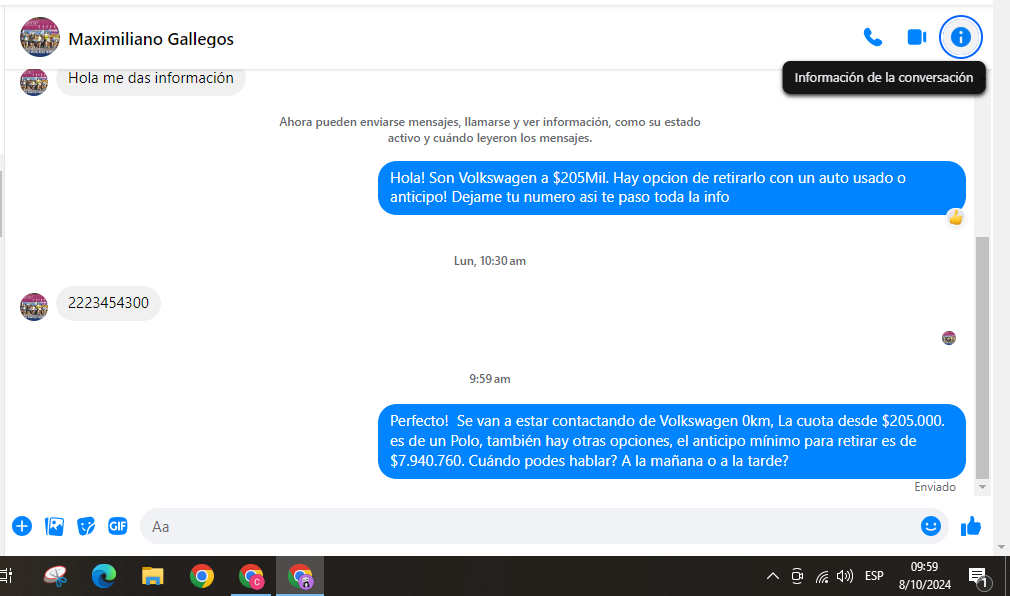Open conversation information panel
This screenshot has height=596, width=1010.
click(x=960, y=37)
